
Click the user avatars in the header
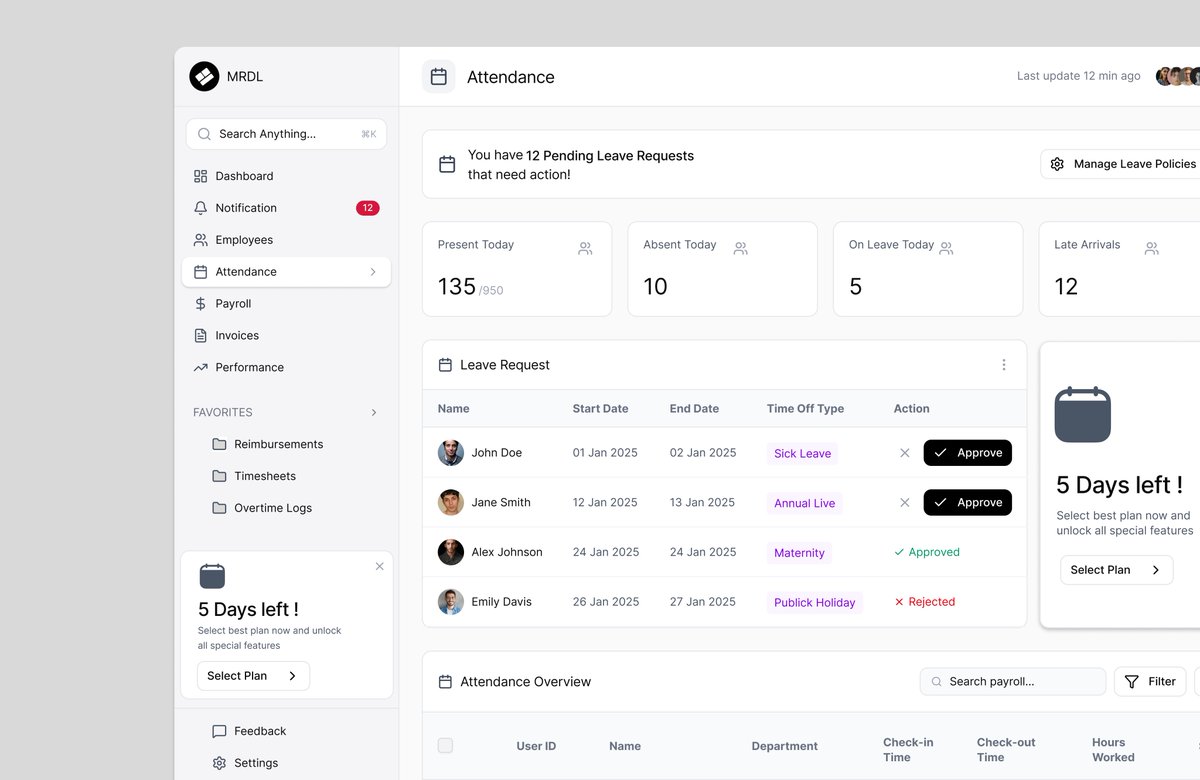pyautogui.click(x=1178, y=76)
